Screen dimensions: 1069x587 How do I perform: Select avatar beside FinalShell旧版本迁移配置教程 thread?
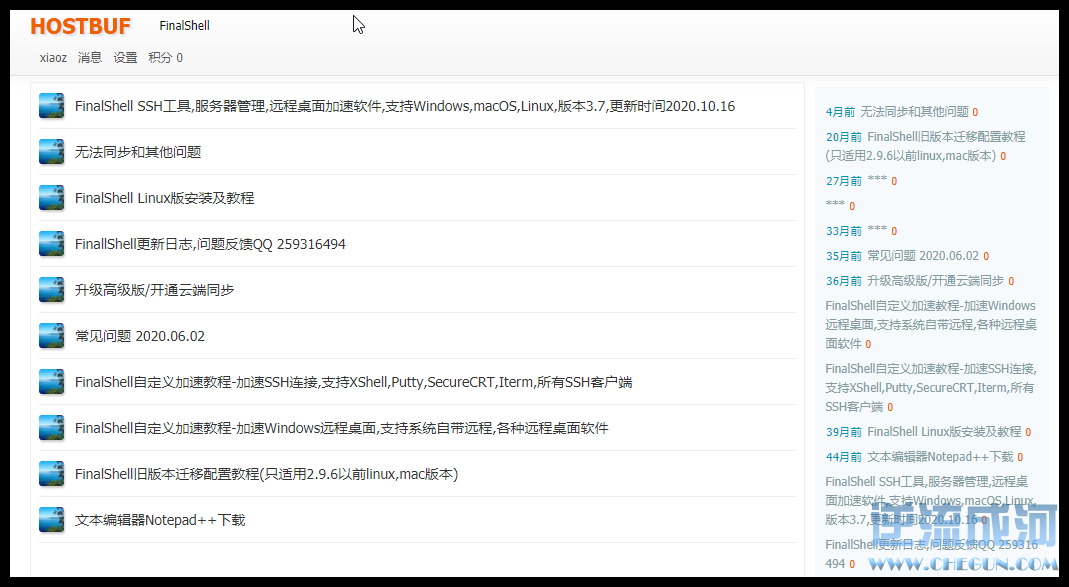pos(51,474)
